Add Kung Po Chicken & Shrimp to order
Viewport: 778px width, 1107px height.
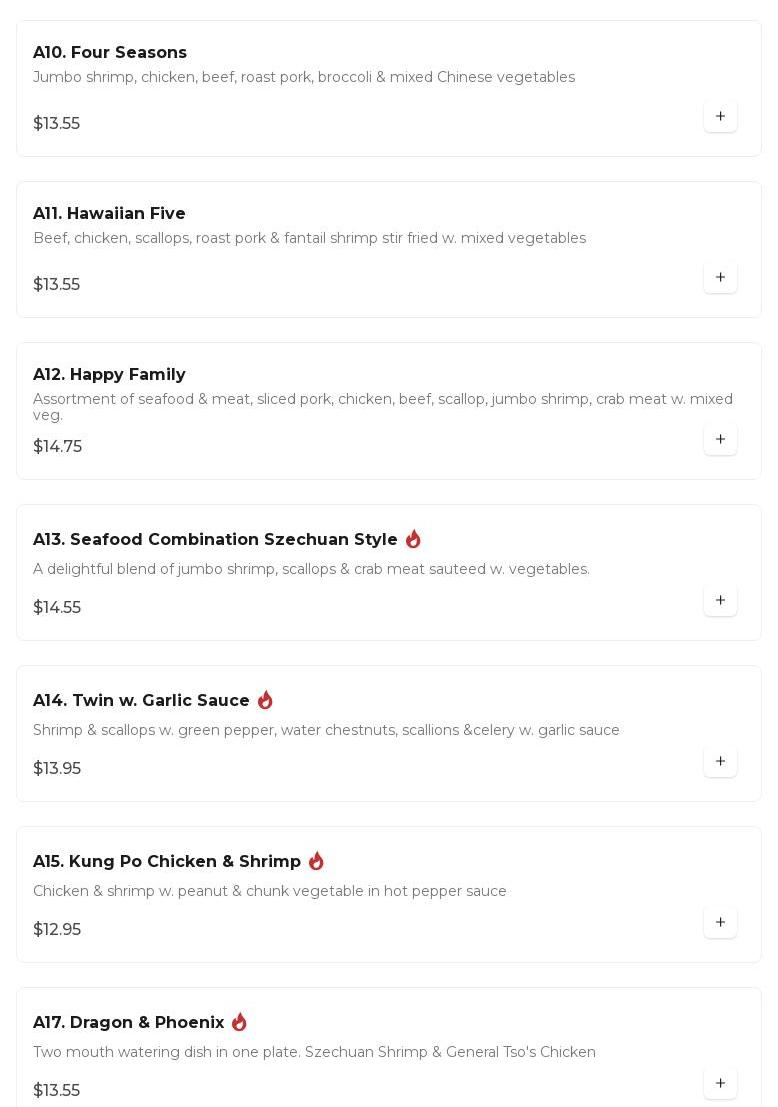tap(720, 922)
